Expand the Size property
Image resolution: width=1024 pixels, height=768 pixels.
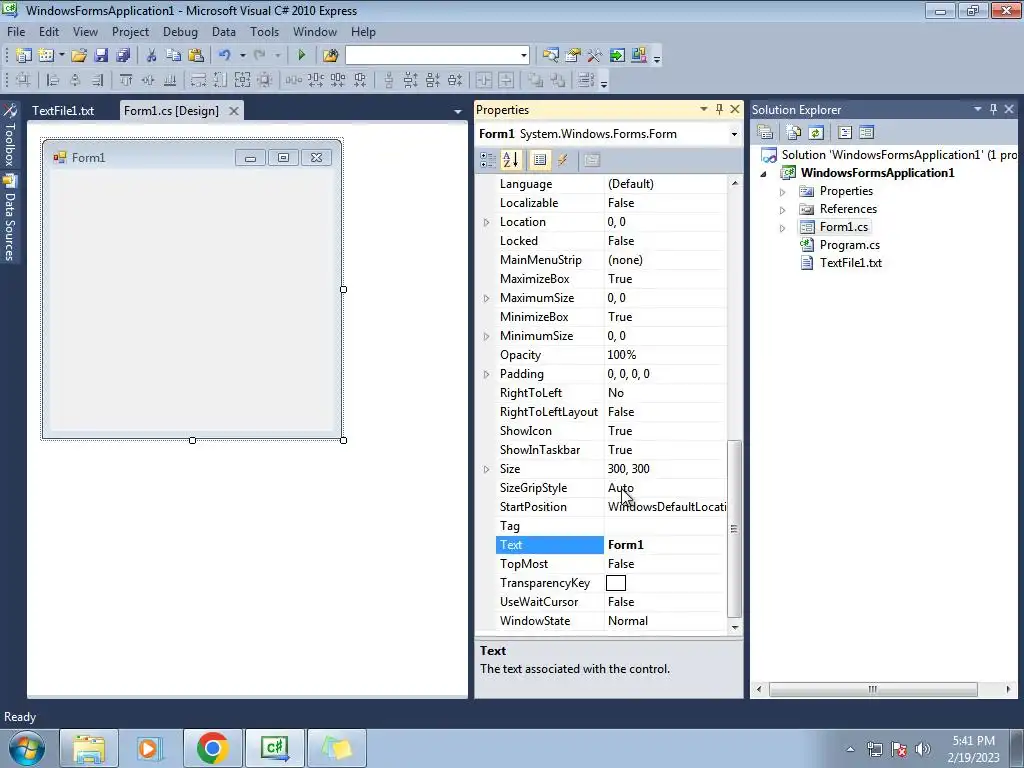[x=487, y=469]
